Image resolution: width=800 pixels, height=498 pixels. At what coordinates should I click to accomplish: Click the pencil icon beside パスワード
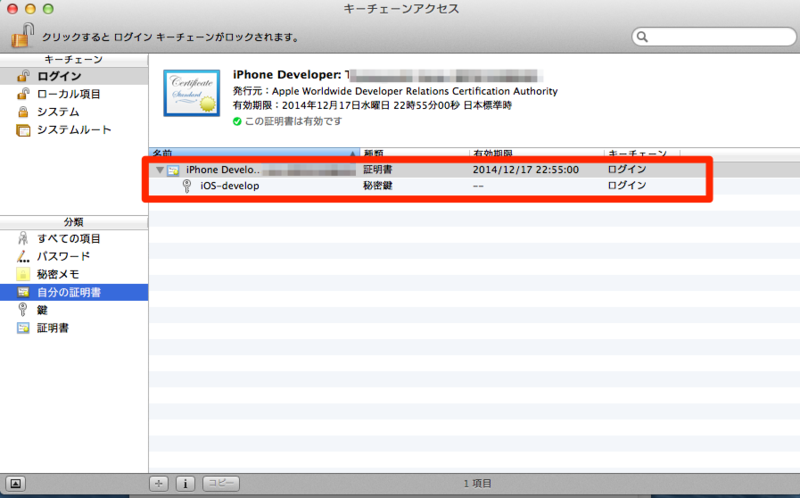point(23,256)
